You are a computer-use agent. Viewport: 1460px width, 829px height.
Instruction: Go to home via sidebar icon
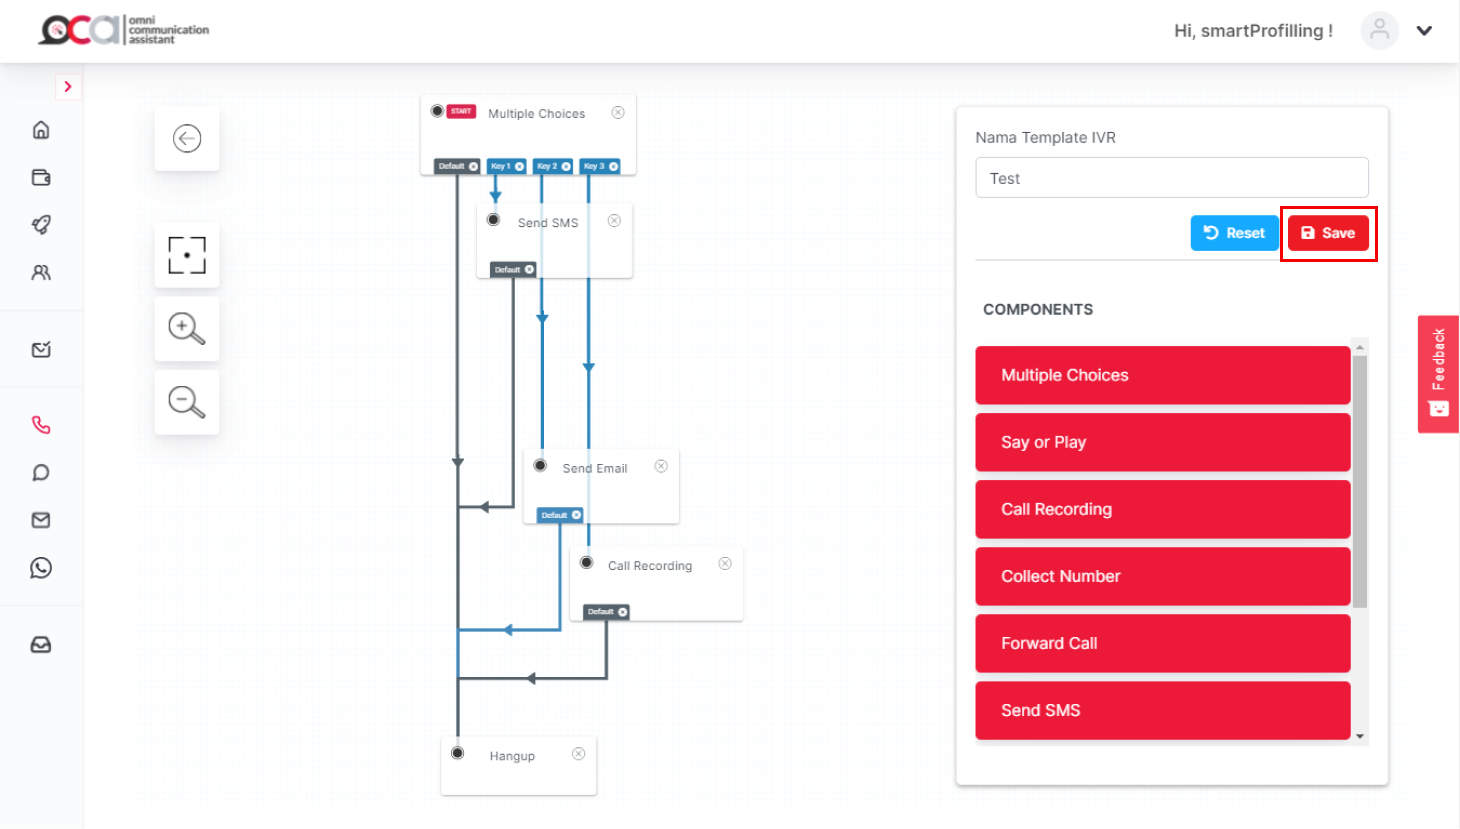click(41, 130)
